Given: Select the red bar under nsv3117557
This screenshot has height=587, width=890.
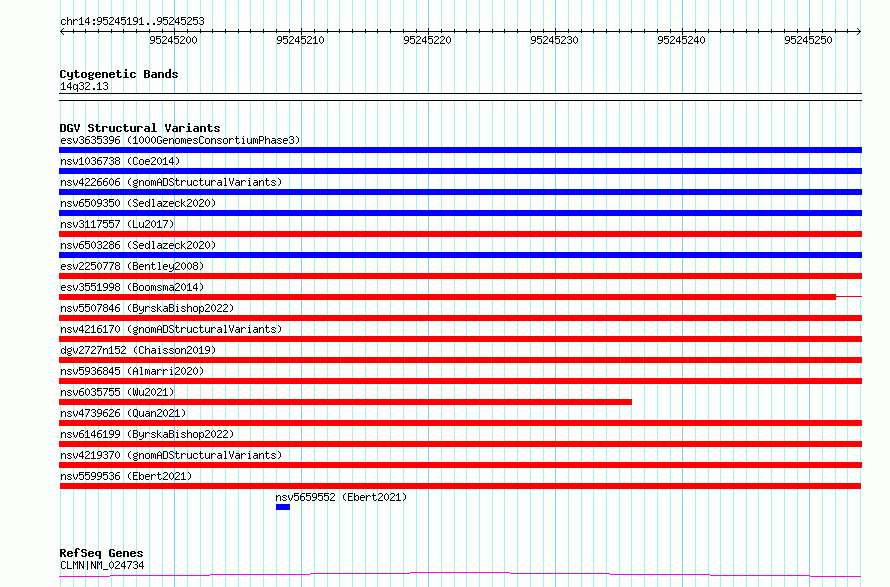Looking at the screenshot, I should pos(460,234).
